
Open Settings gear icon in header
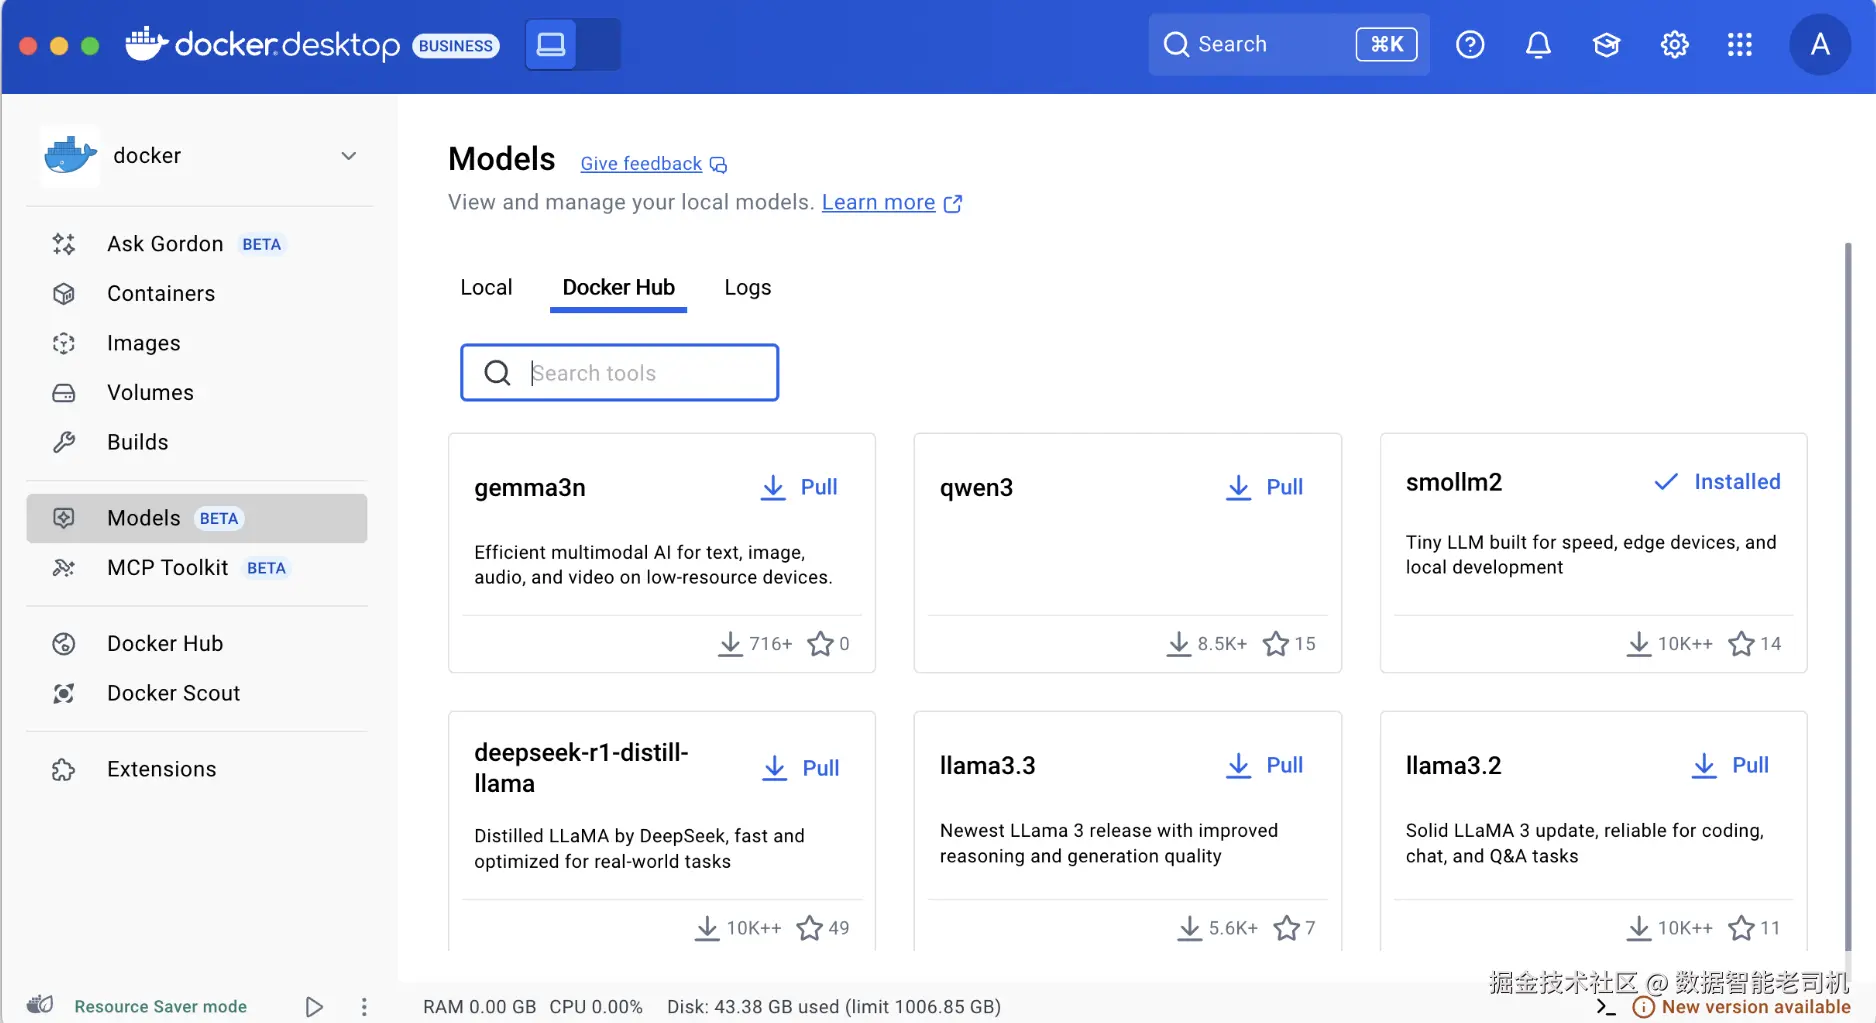coord(1674,45)
